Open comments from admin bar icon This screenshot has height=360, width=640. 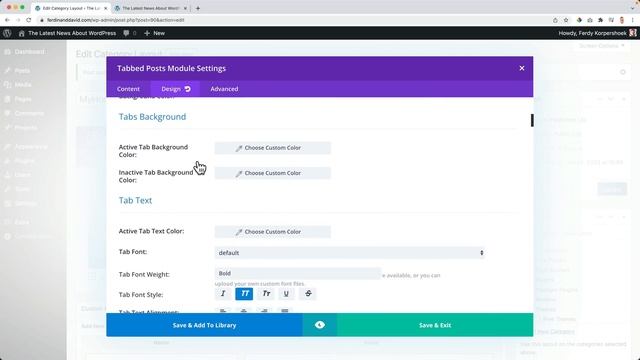coord(130,33)
